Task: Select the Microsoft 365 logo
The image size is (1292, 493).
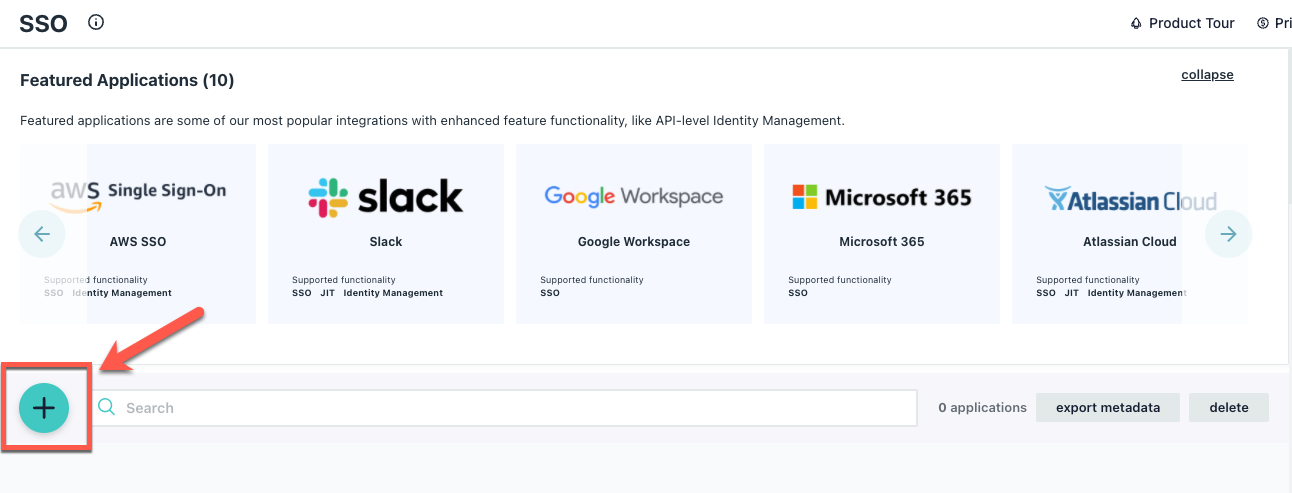Action: [x=882, y=197]
